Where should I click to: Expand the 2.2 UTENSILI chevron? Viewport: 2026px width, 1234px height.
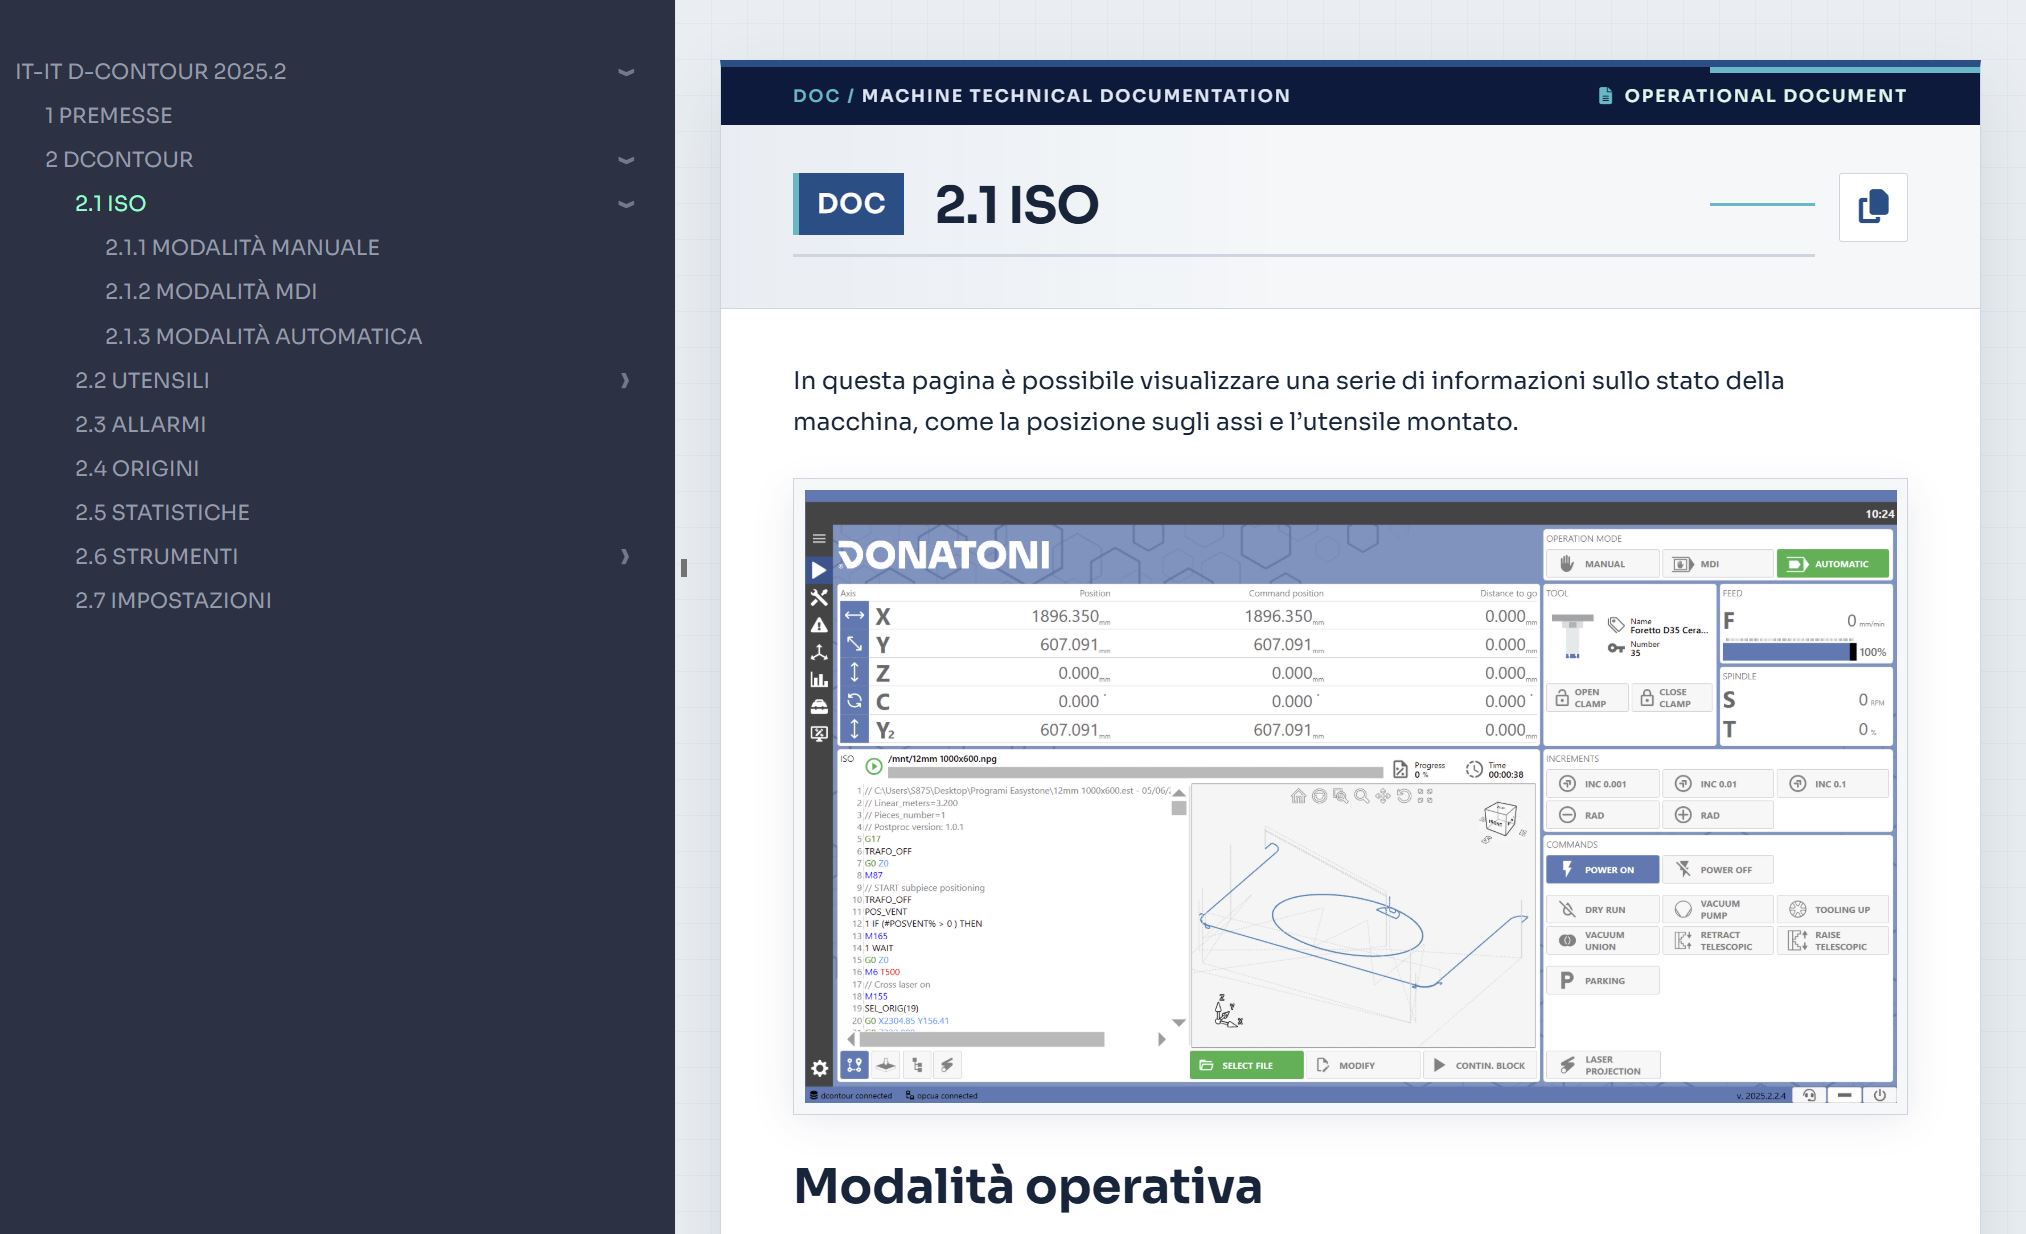tap(625, 380)
